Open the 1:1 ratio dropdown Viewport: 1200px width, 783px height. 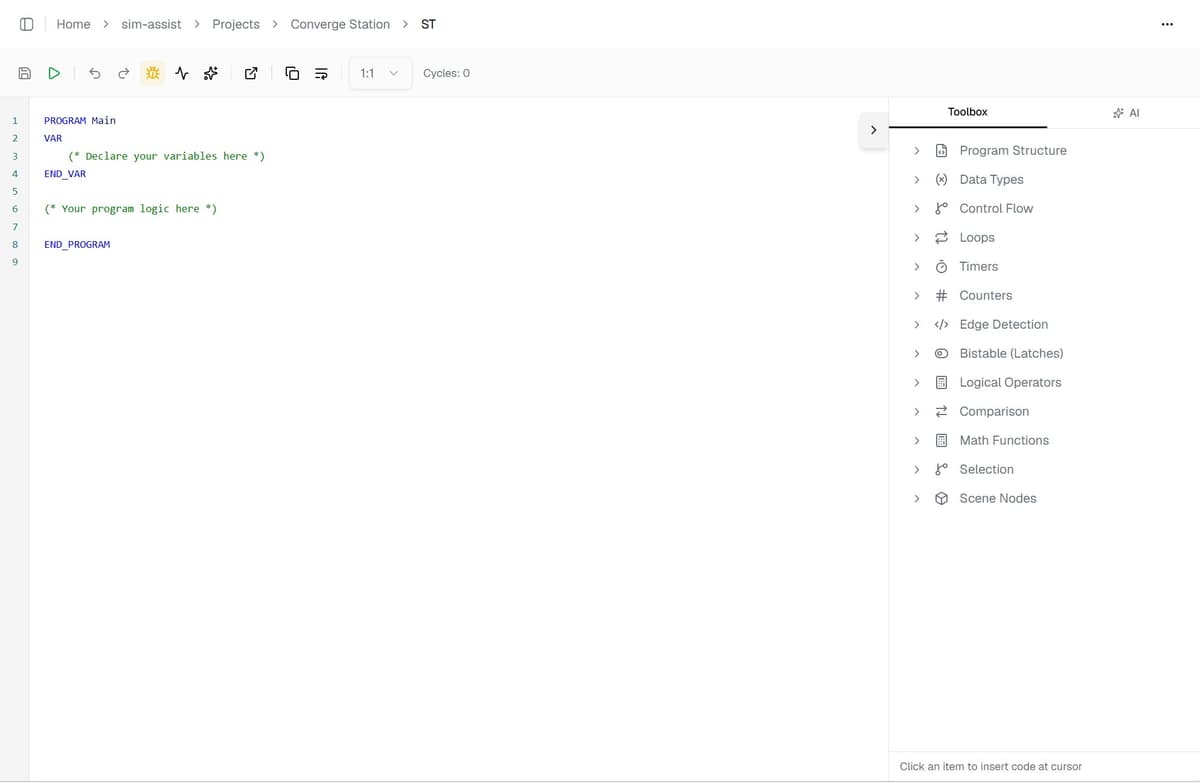380,73
